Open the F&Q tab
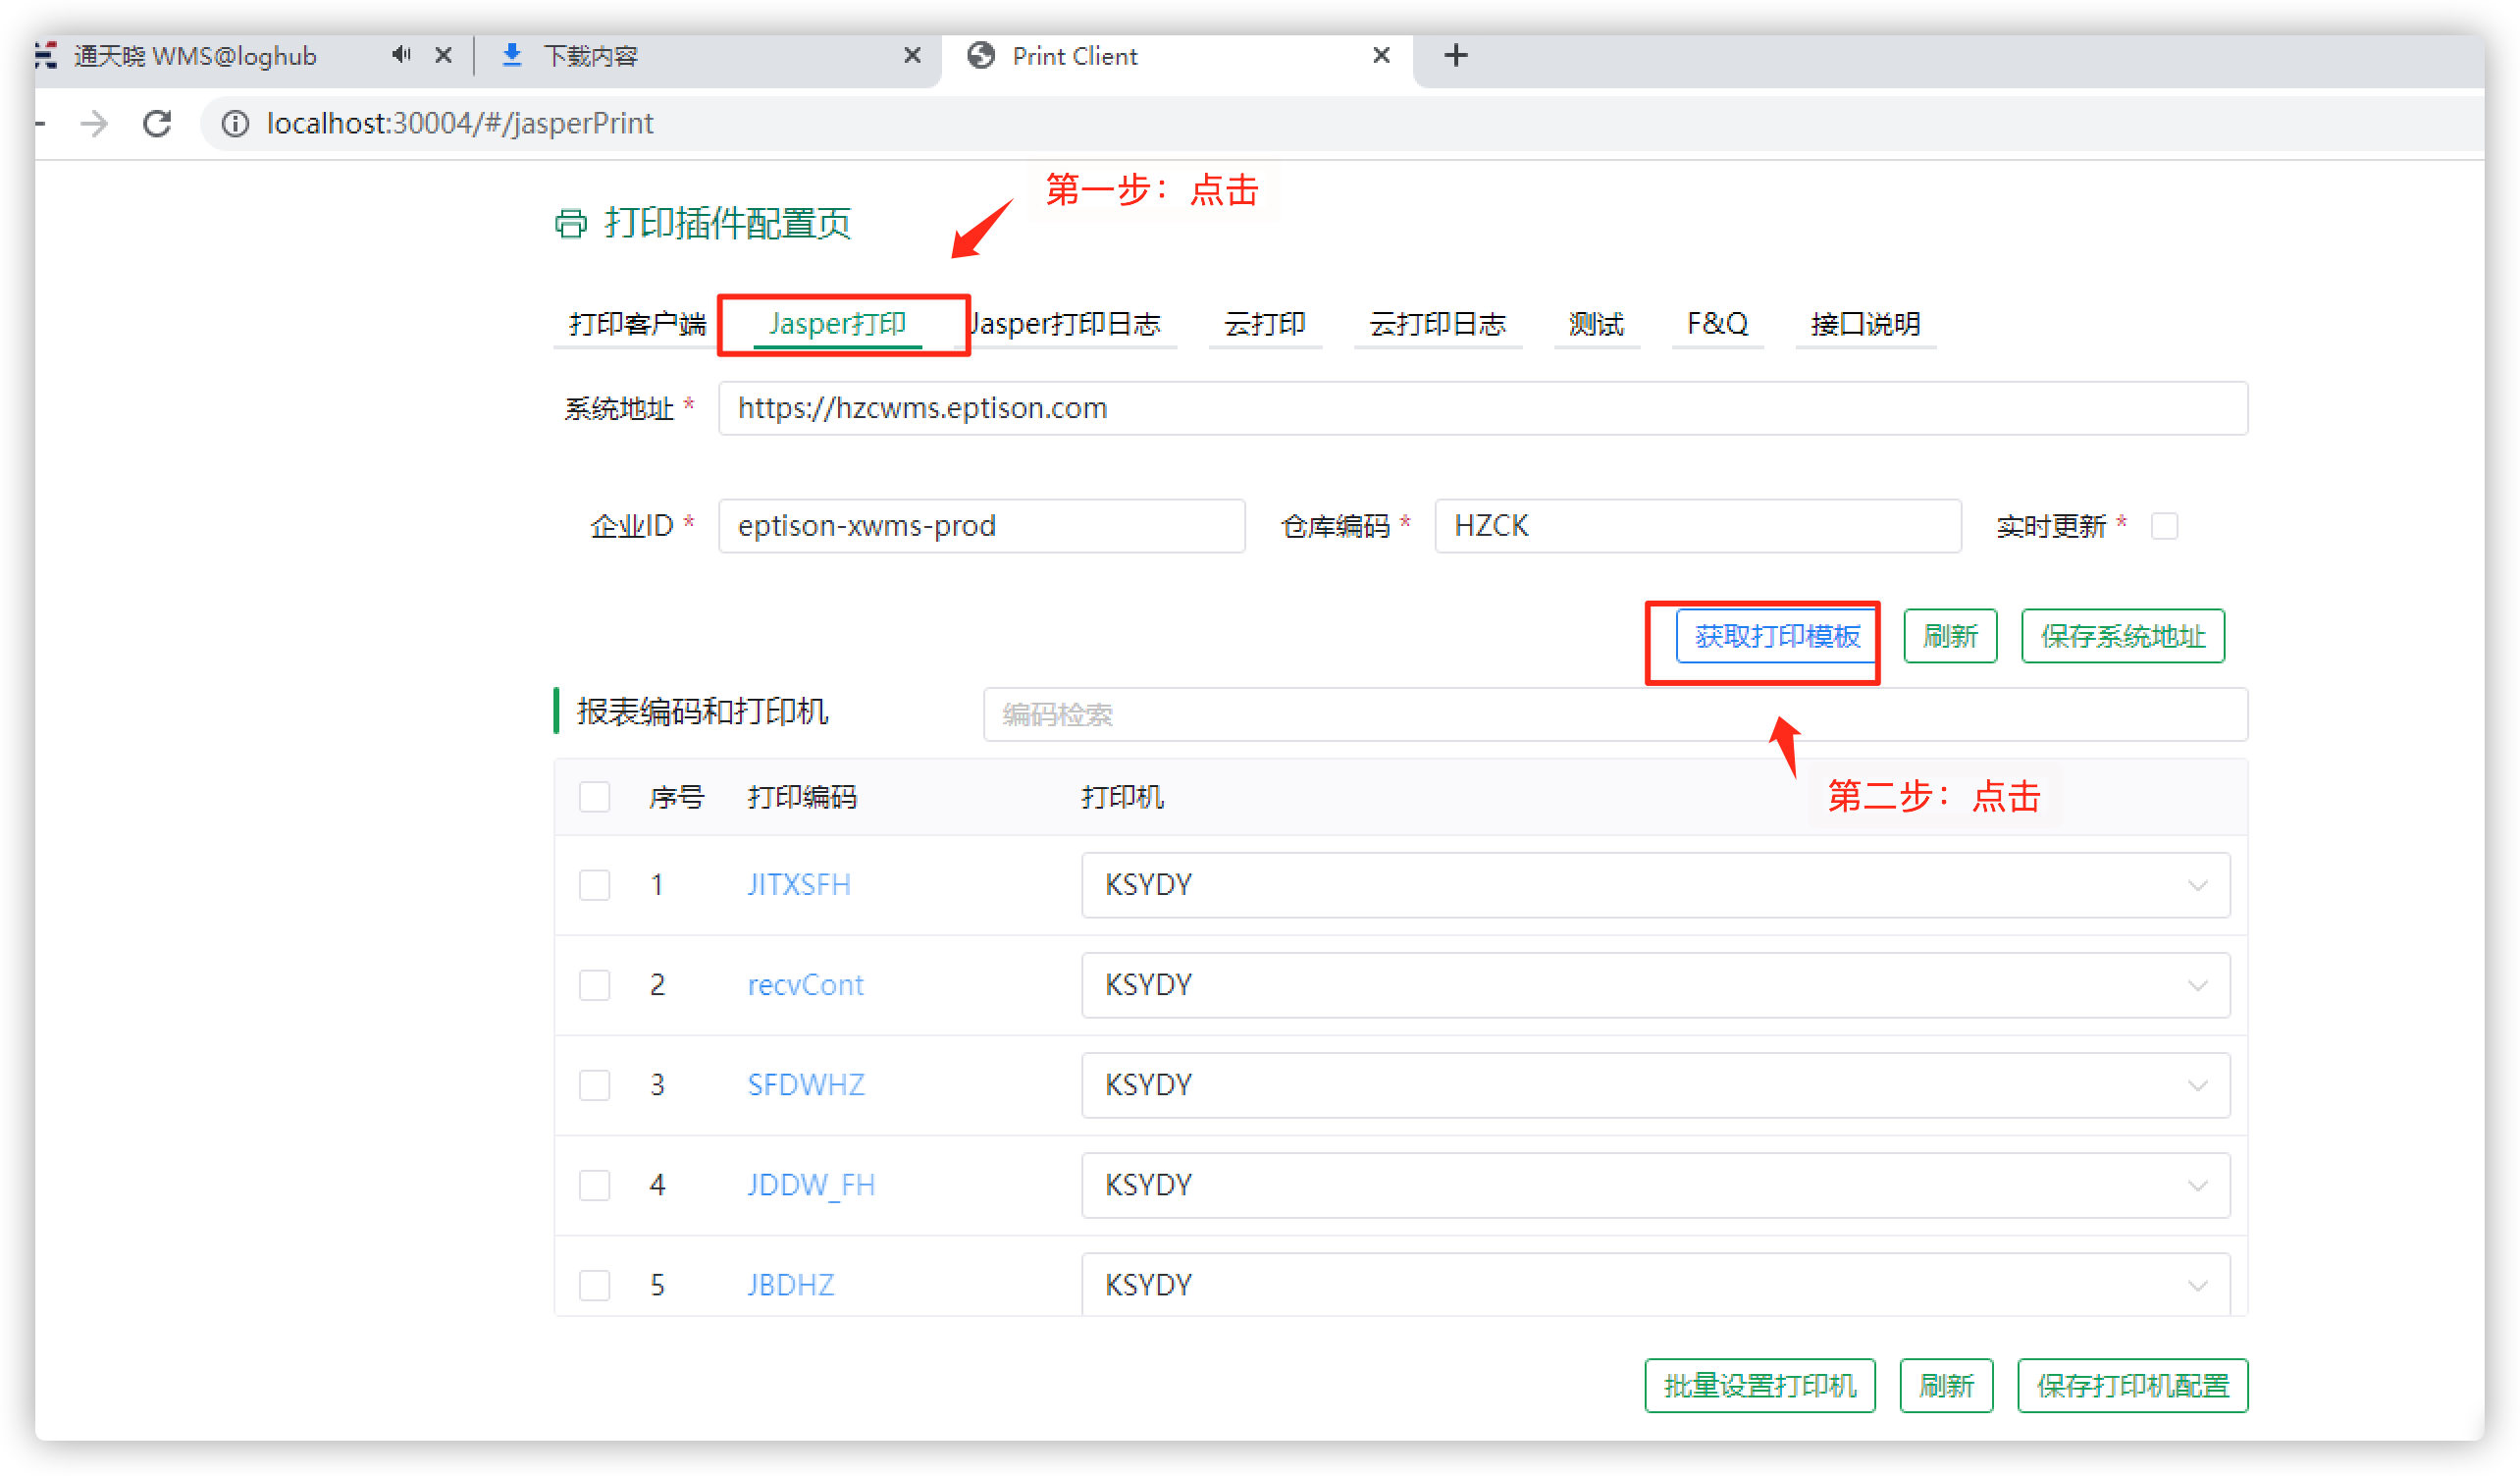 click(1717, 324)
